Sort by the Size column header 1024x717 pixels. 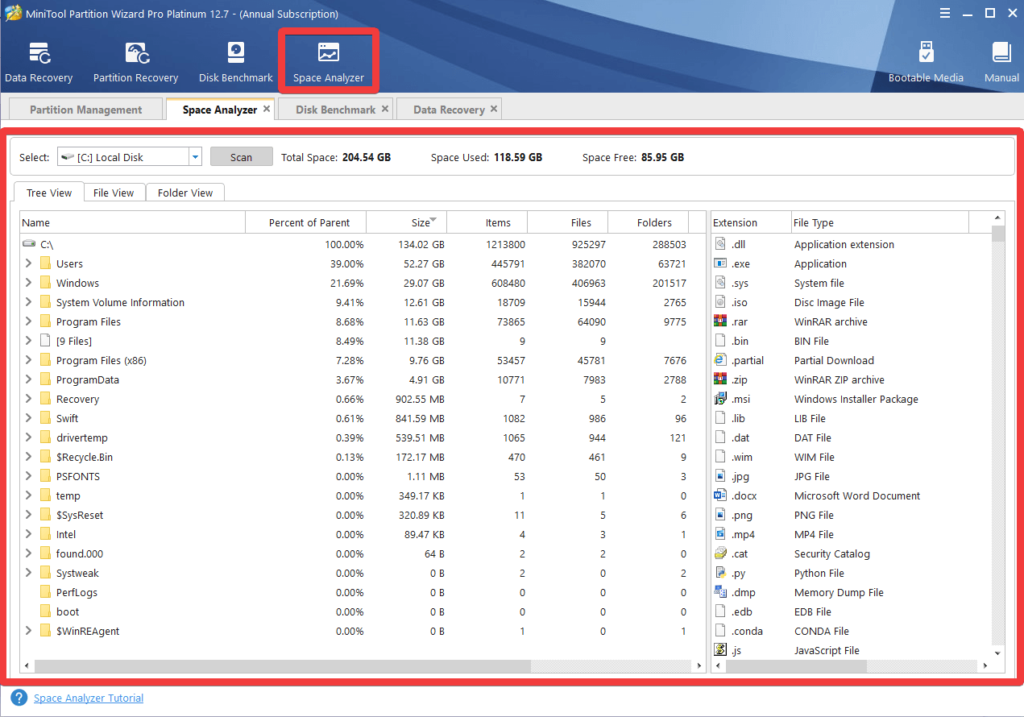point(406,222)
